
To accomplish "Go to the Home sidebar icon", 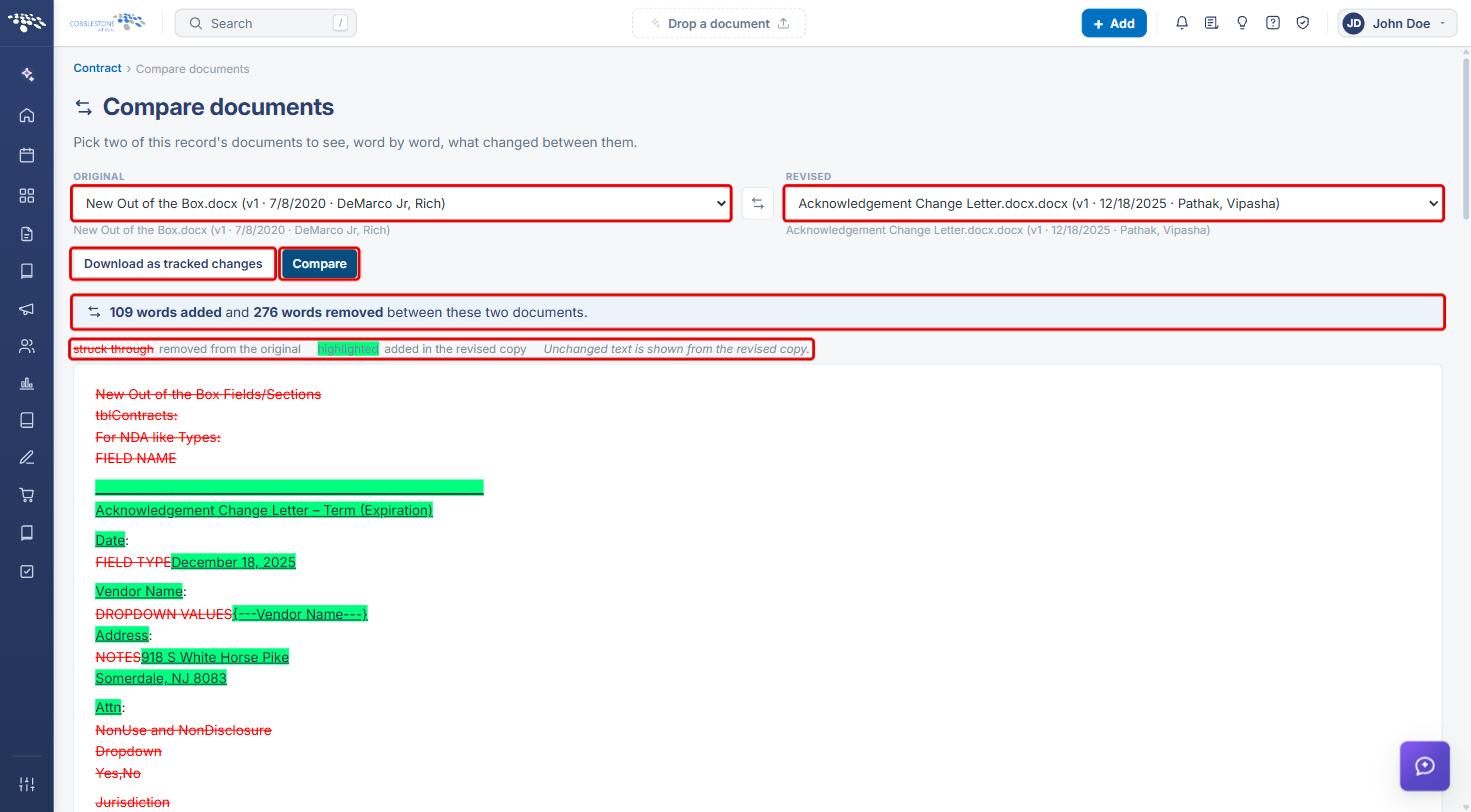I will pos(27,115).
